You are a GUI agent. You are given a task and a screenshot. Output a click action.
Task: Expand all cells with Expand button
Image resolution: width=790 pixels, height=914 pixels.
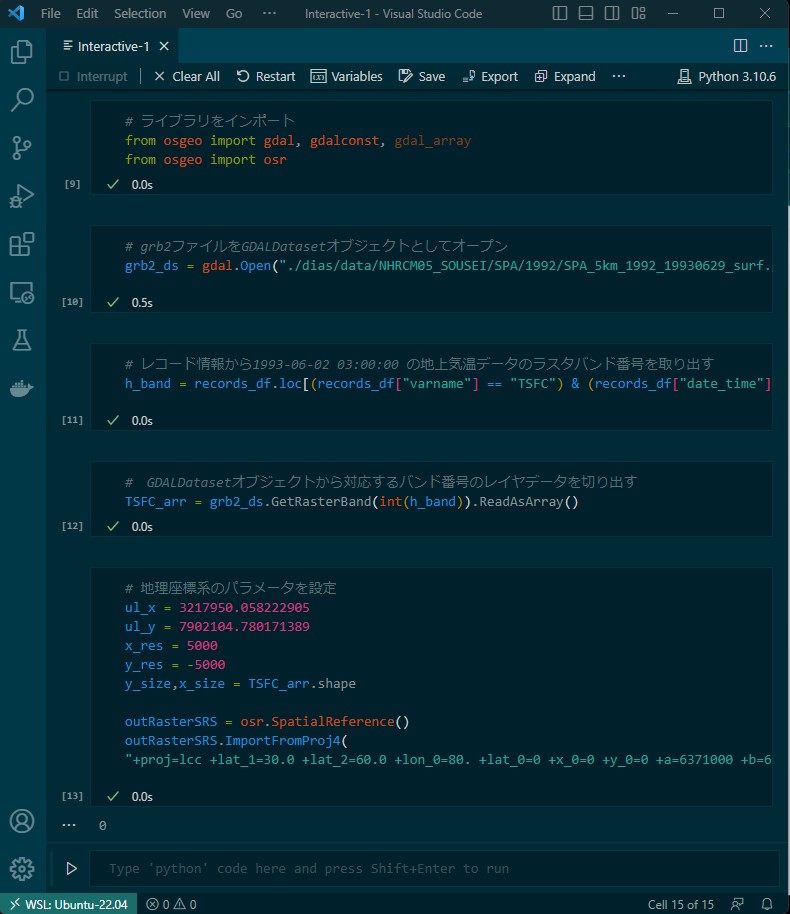pyautogui.click(x=565, y=76)
